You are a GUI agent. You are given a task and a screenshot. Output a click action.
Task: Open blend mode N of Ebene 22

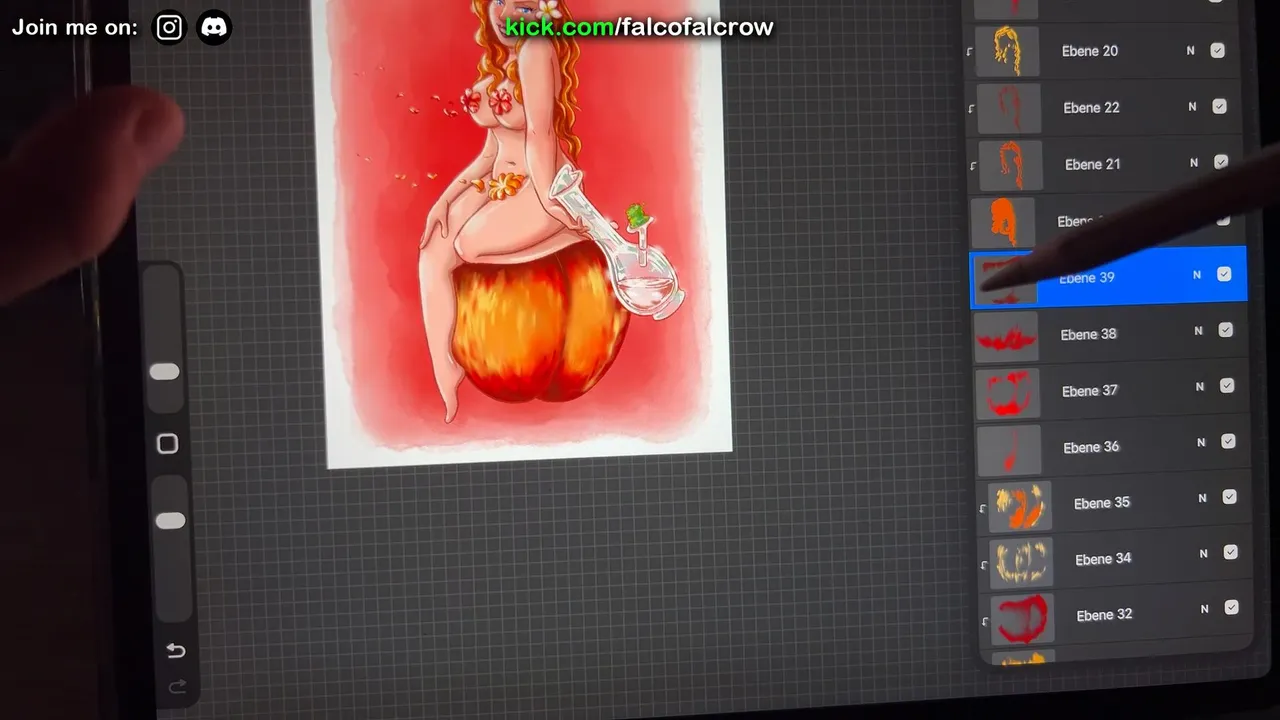[1192, 106]
